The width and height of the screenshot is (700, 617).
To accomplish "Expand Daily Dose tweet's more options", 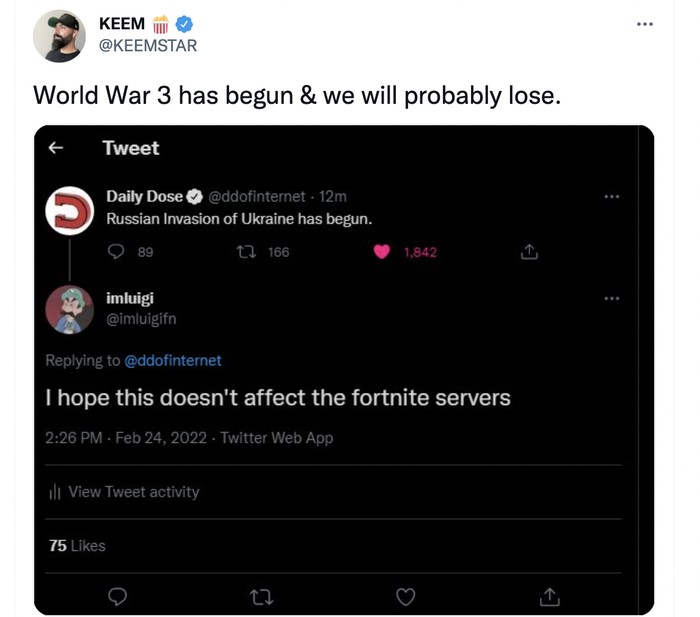I will point(612,197).
